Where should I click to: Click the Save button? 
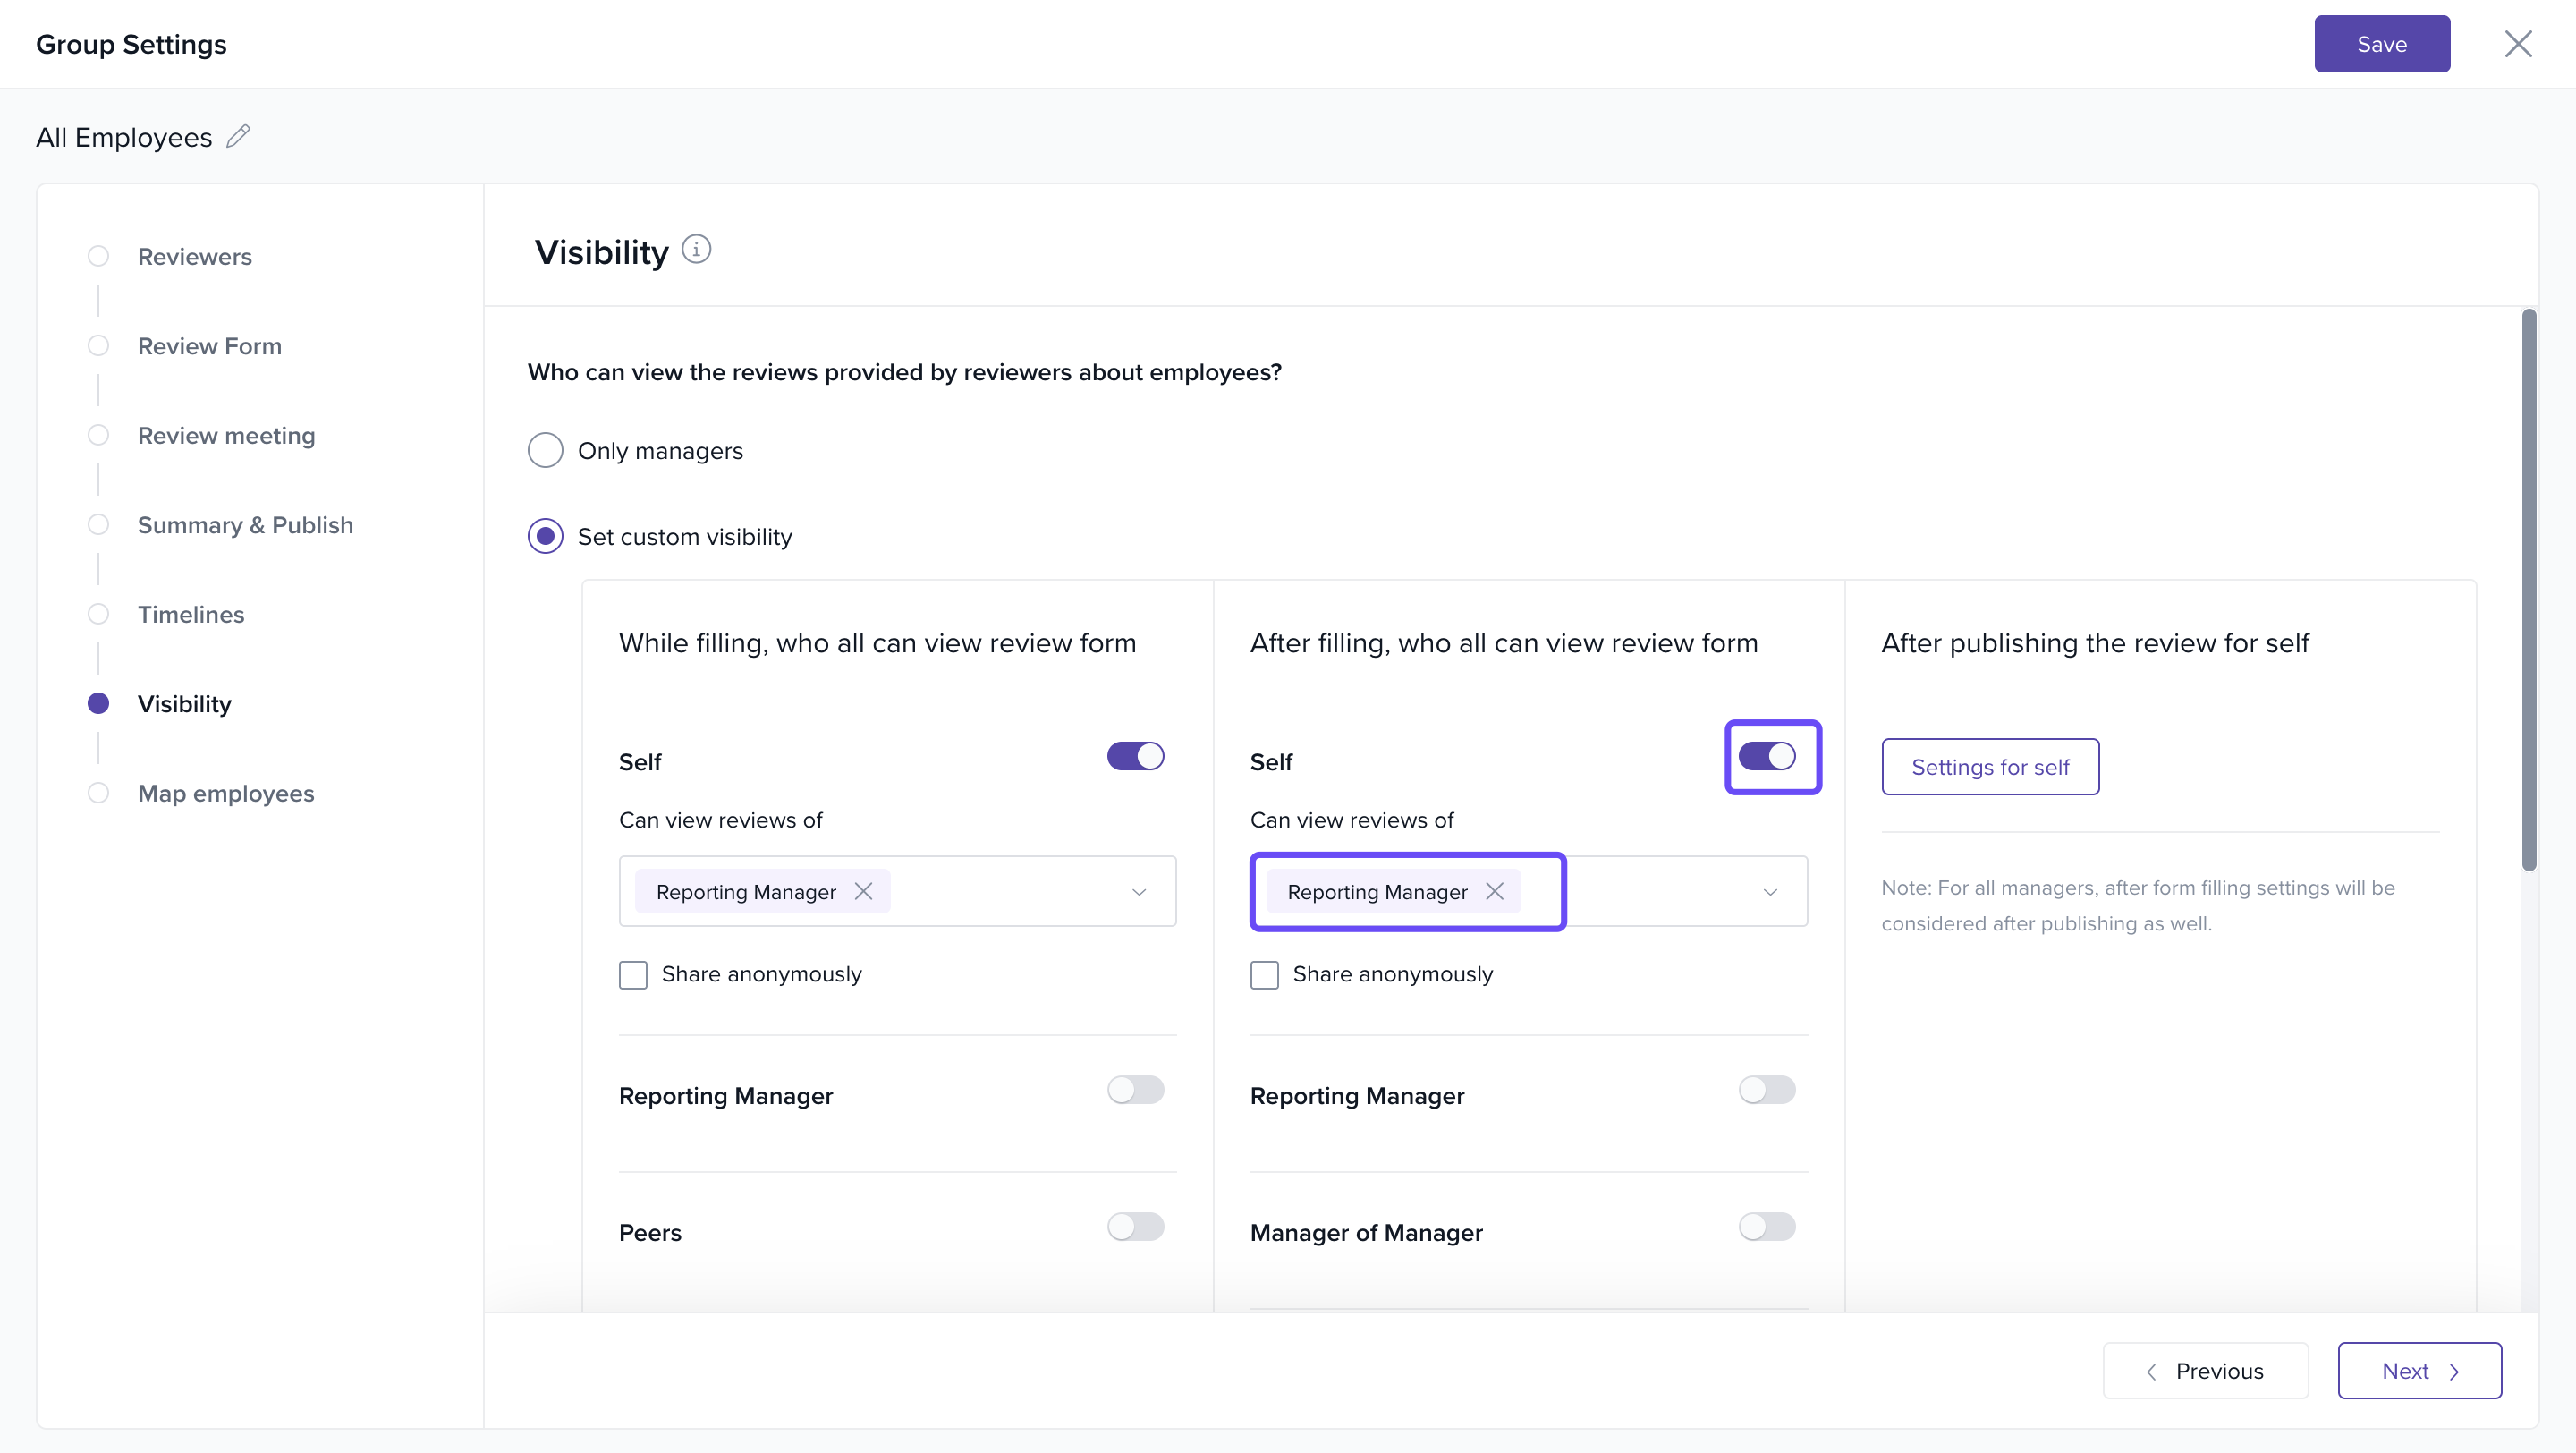(2381, 44)
